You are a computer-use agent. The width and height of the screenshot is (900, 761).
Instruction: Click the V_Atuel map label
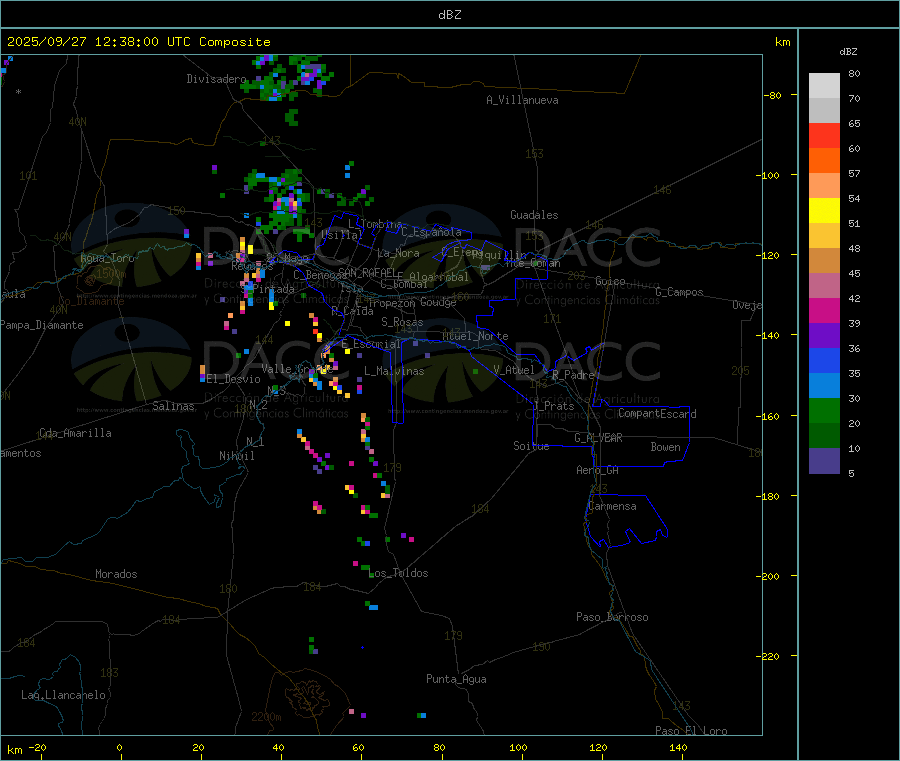tap(514, 370)
